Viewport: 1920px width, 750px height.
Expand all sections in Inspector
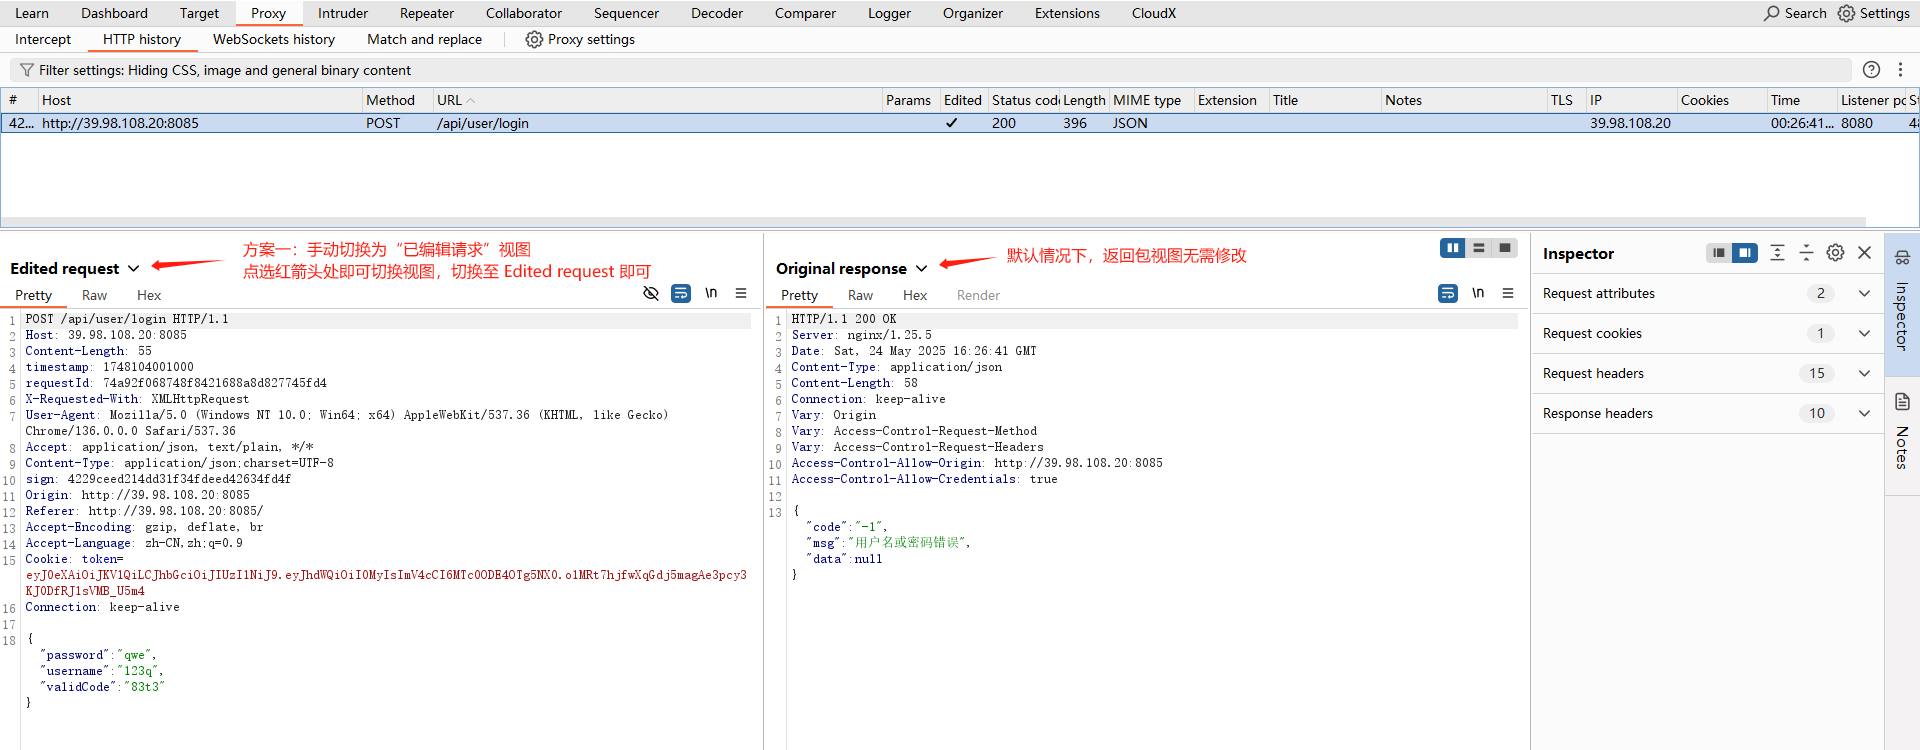[1777, 253]
